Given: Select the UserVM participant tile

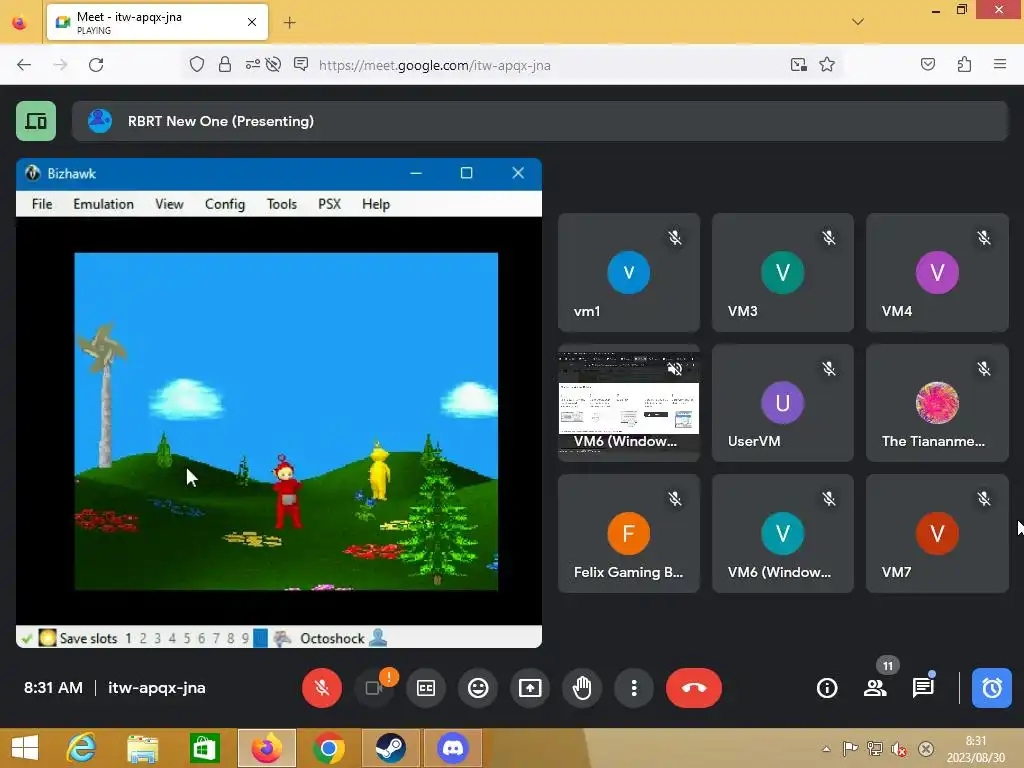Looking at the screenshot, I should click(x=782, y=403).
